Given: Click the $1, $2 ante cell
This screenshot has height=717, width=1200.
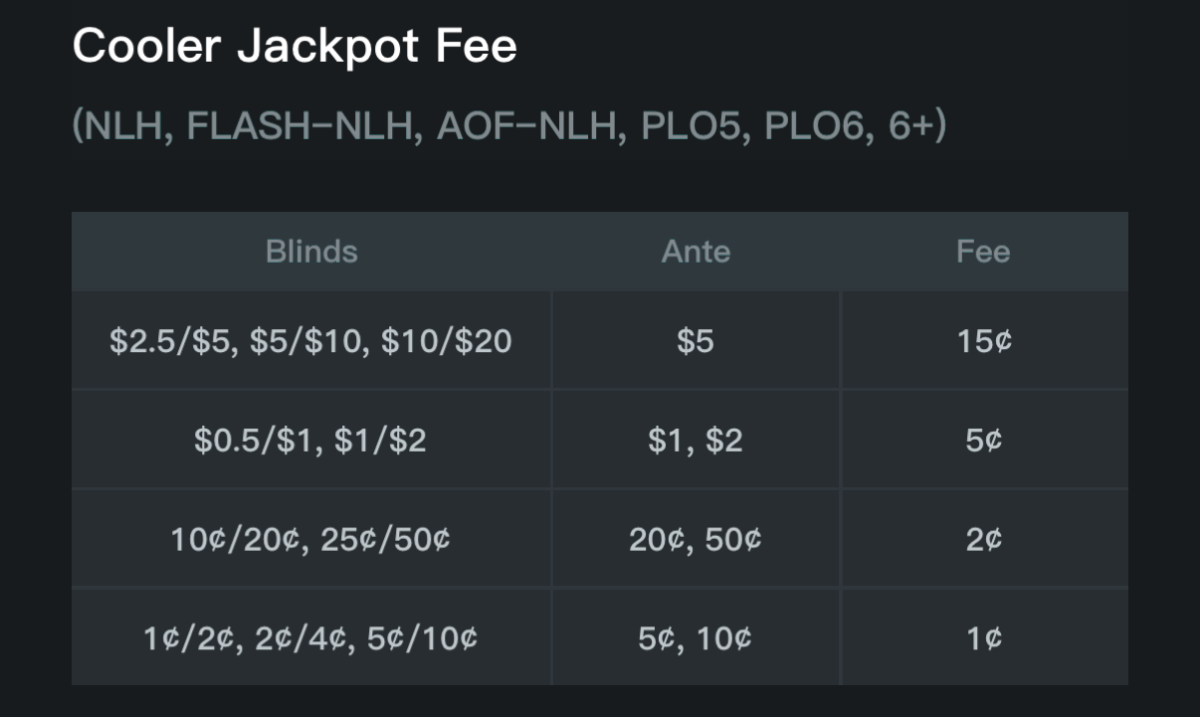Looking at the screenshot, I should (695, 440).
